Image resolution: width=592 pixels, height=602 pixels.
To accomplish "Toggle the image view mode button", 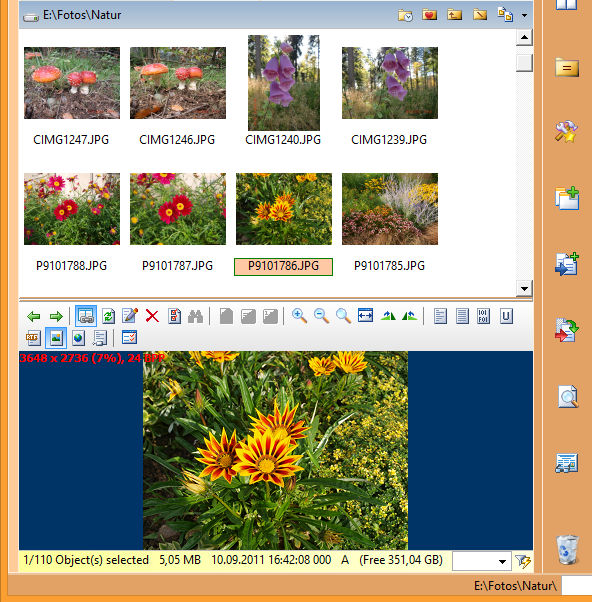I will click(x=56, y=338).
